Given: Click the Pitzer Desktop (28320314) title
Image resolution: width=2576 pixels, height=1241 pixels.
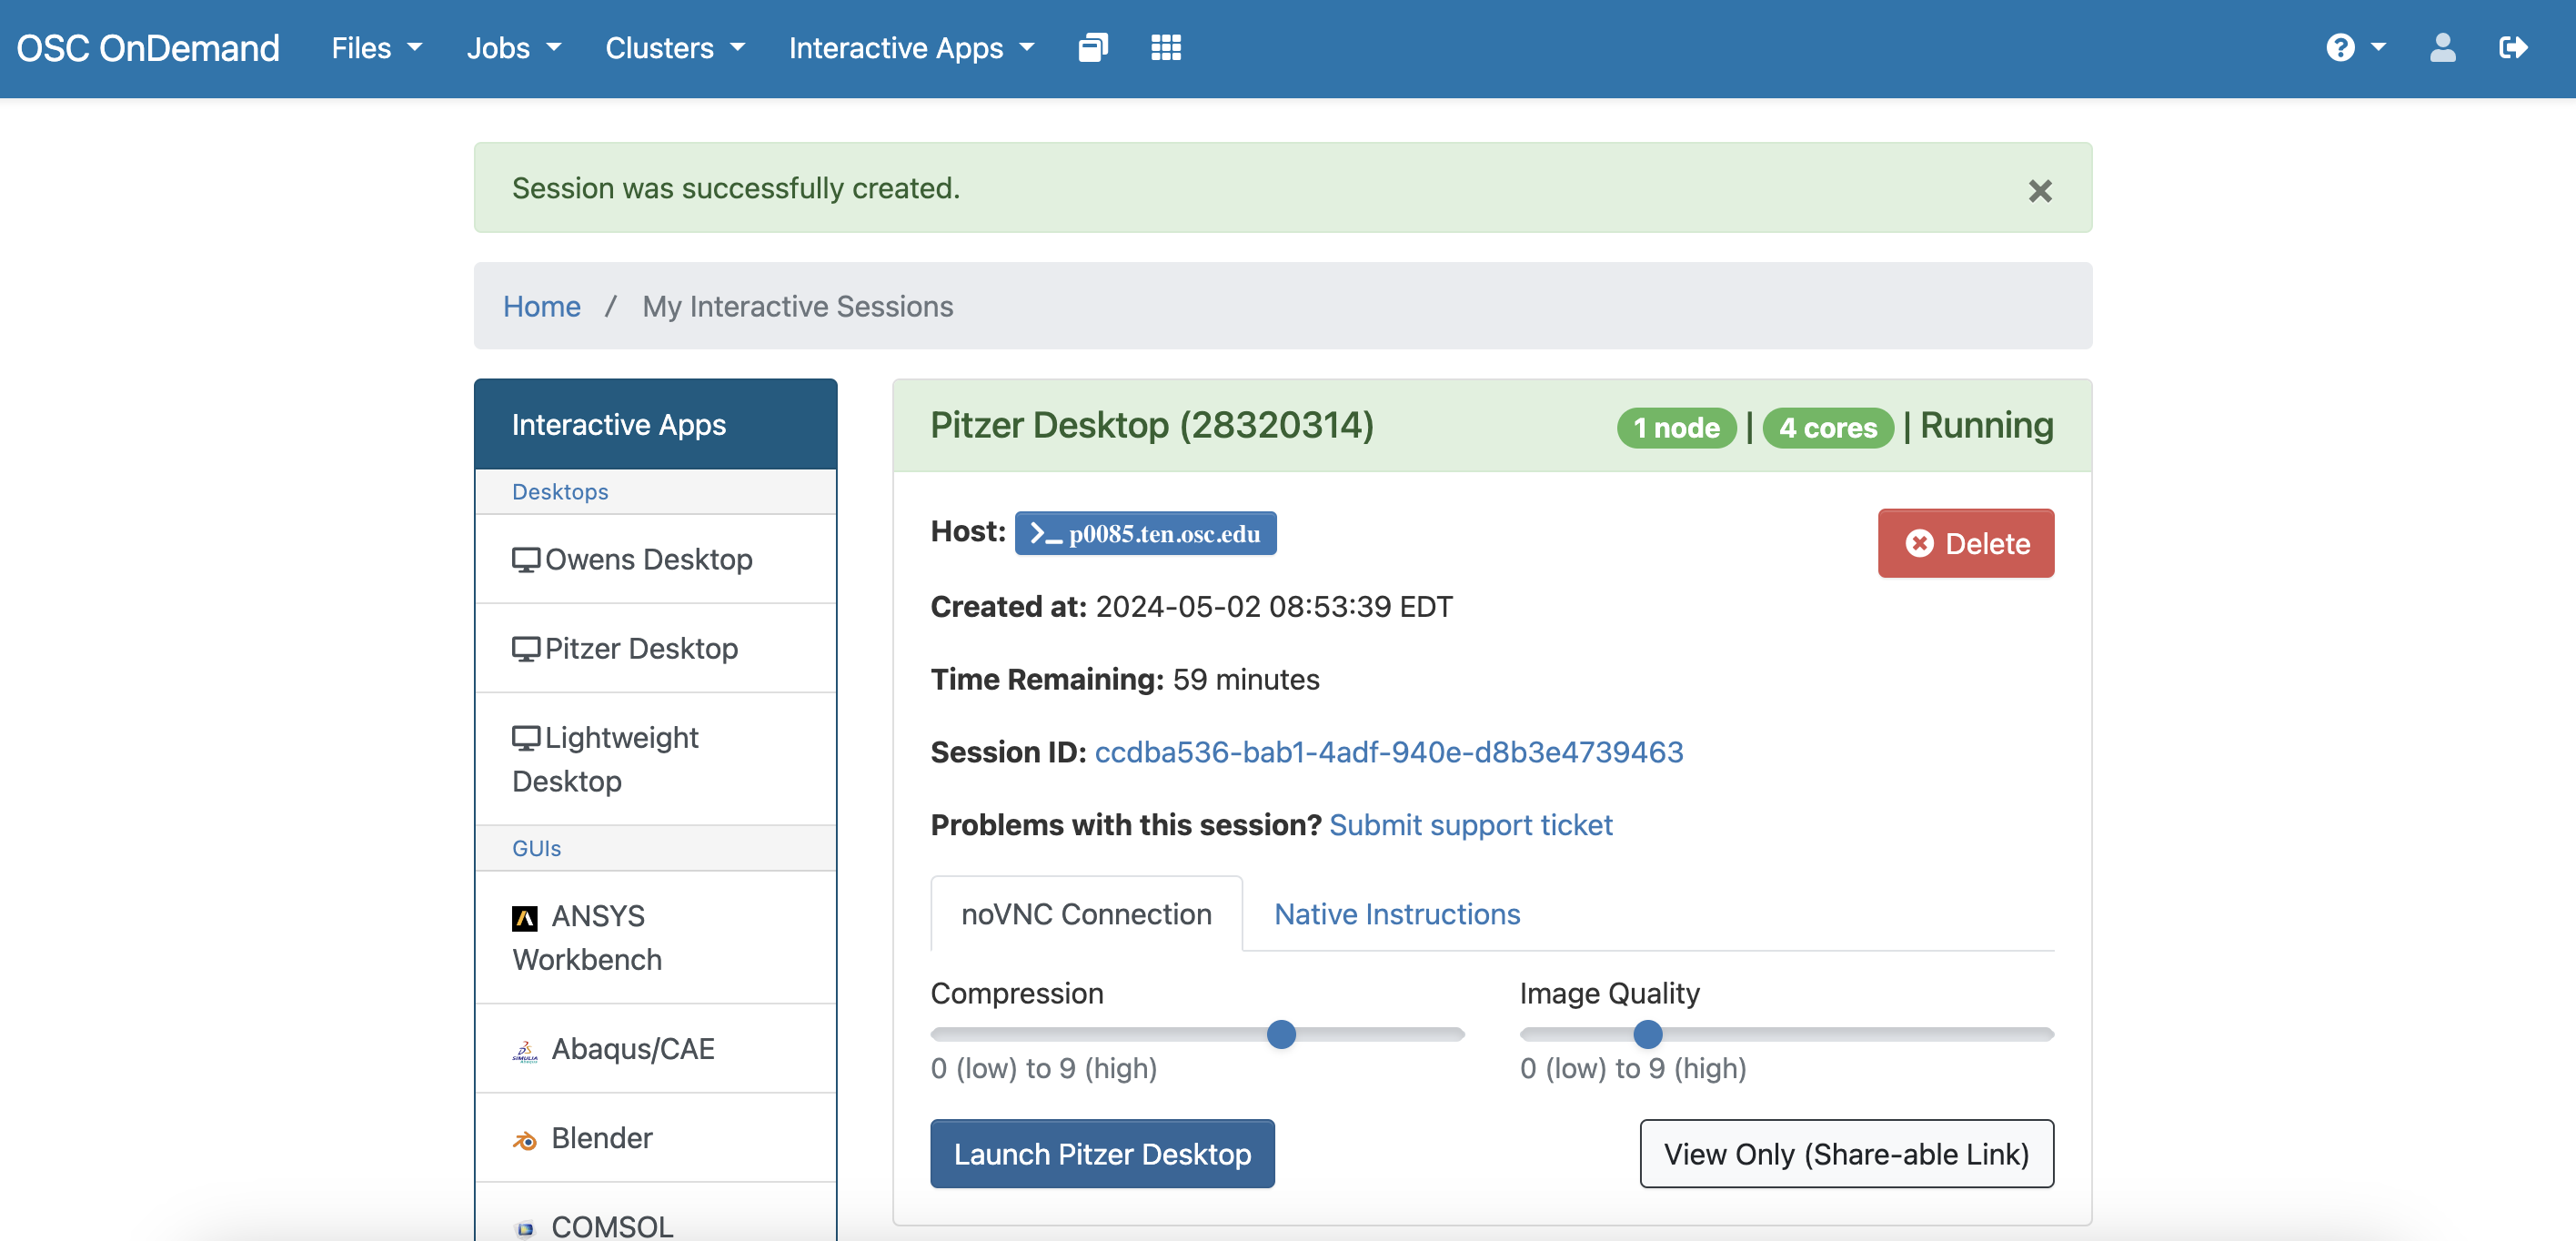Looking at the screenshot, I should (x=1151, y=425).
